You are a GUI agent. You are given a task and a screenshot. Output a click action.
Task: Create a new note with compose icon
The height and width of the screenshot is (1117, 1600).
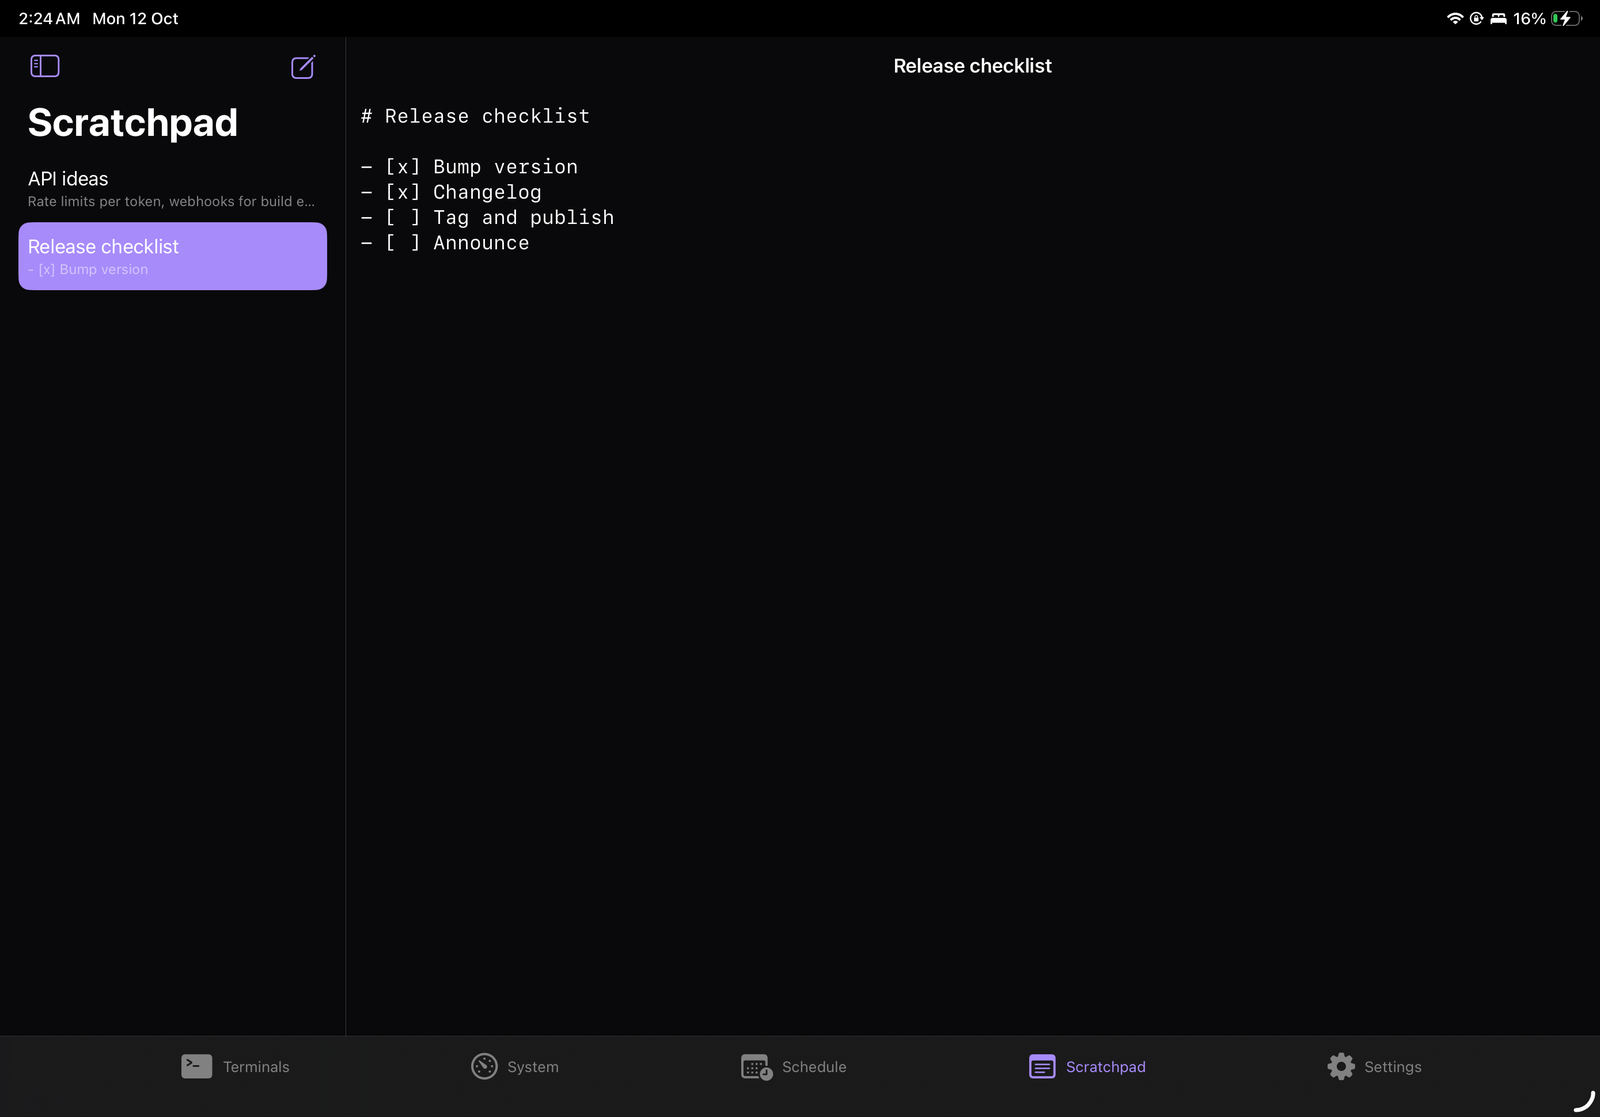click(x=303, y=66)
